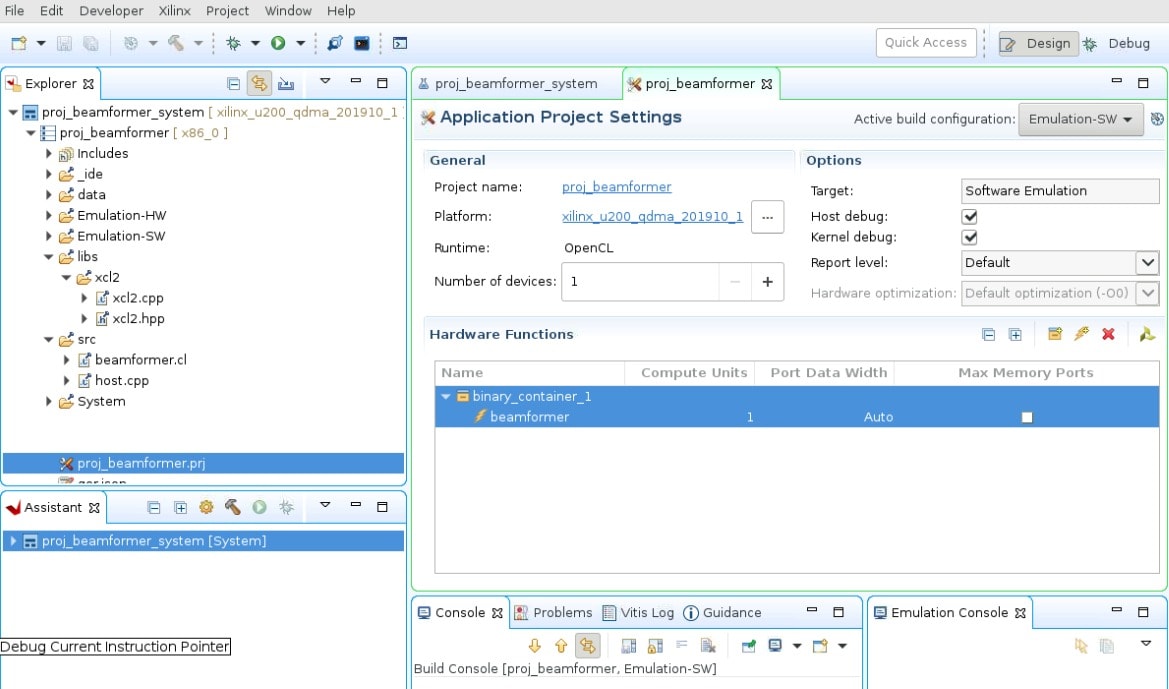Click the rightmost Hardware Functions toolbar icon
Viewport: 1169px width, 689px height.
point(1147,334)
